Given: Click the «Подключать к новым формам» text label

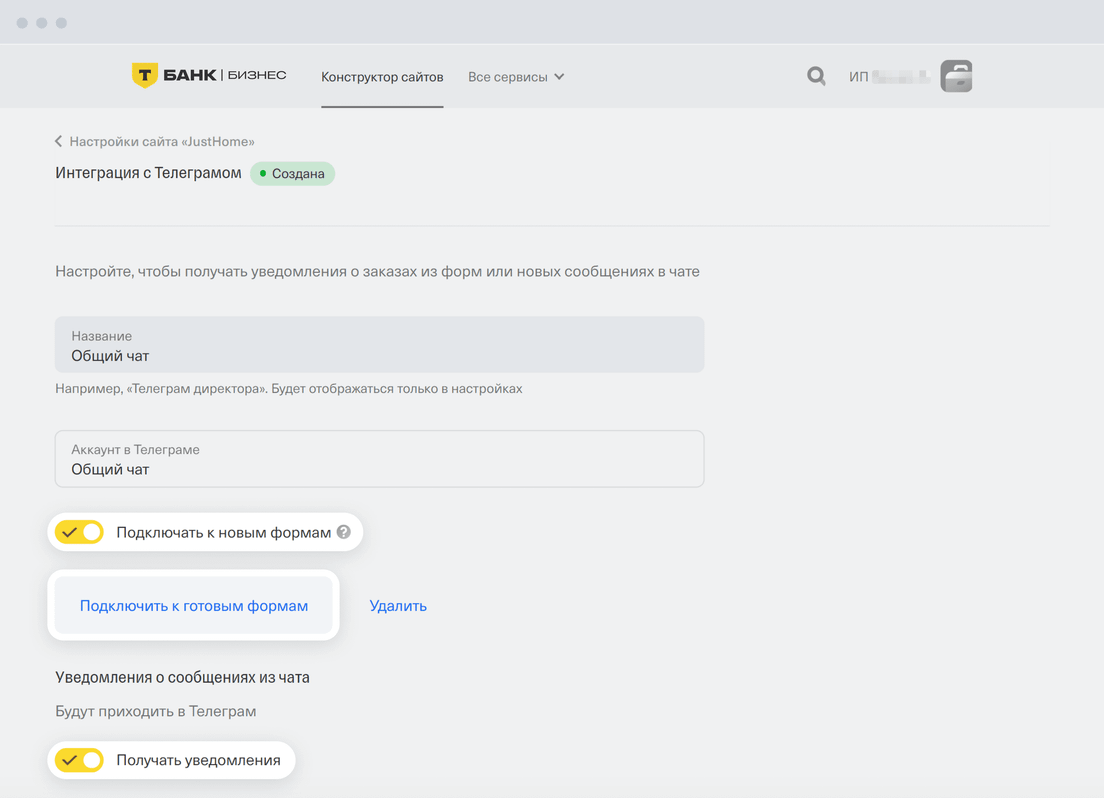Looking at the screenshot, I should point(223,532).
